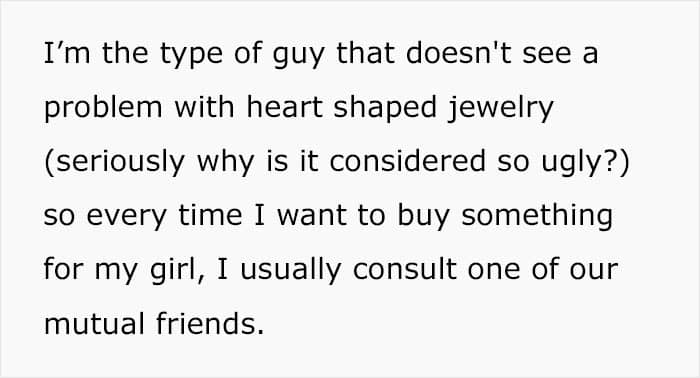The width and height of the screenshot is (700, 378).
Task: Click the word "type" in first line
Action: tap(191, 55)
